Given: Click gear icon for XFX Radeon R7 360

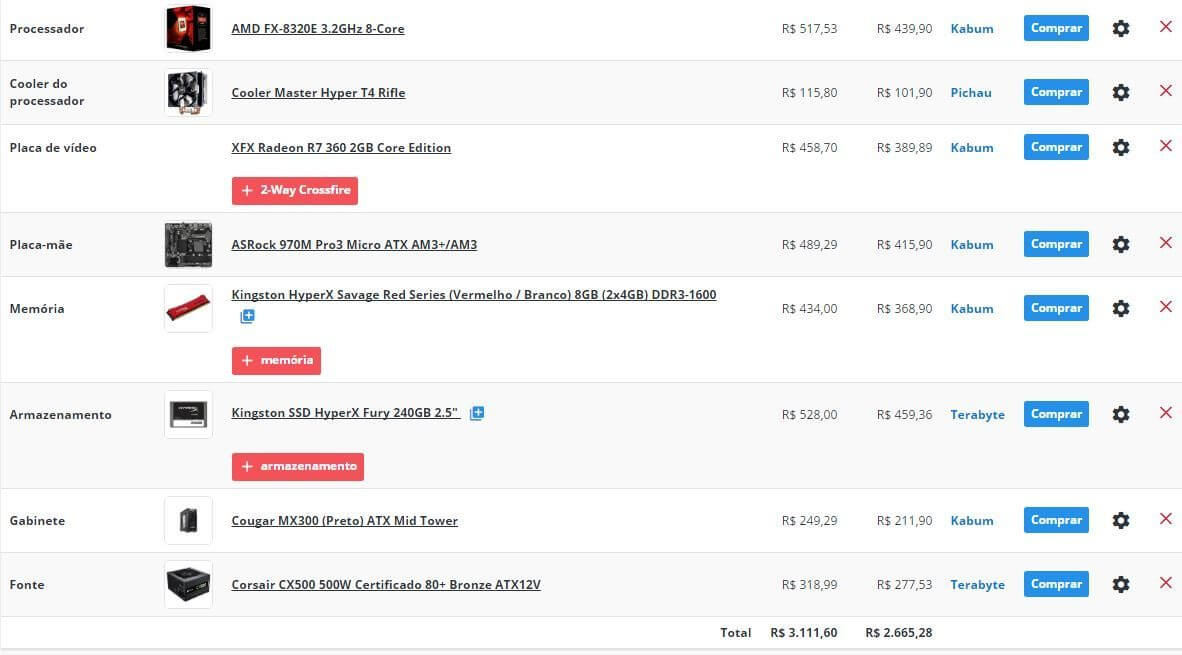Looking at the screenshot, I should 1121,147.
